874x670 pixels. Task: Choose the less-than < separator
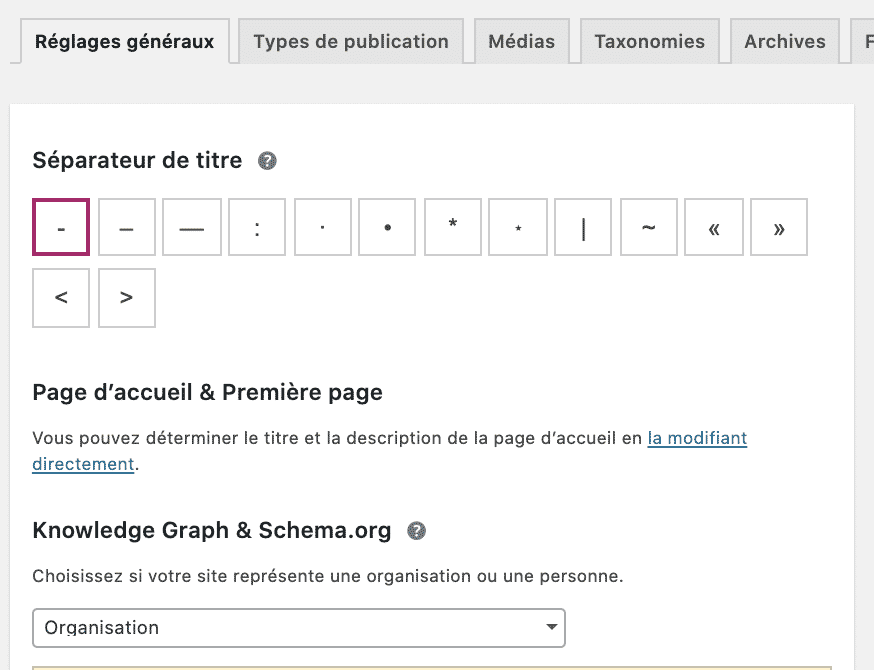[61, 297]
